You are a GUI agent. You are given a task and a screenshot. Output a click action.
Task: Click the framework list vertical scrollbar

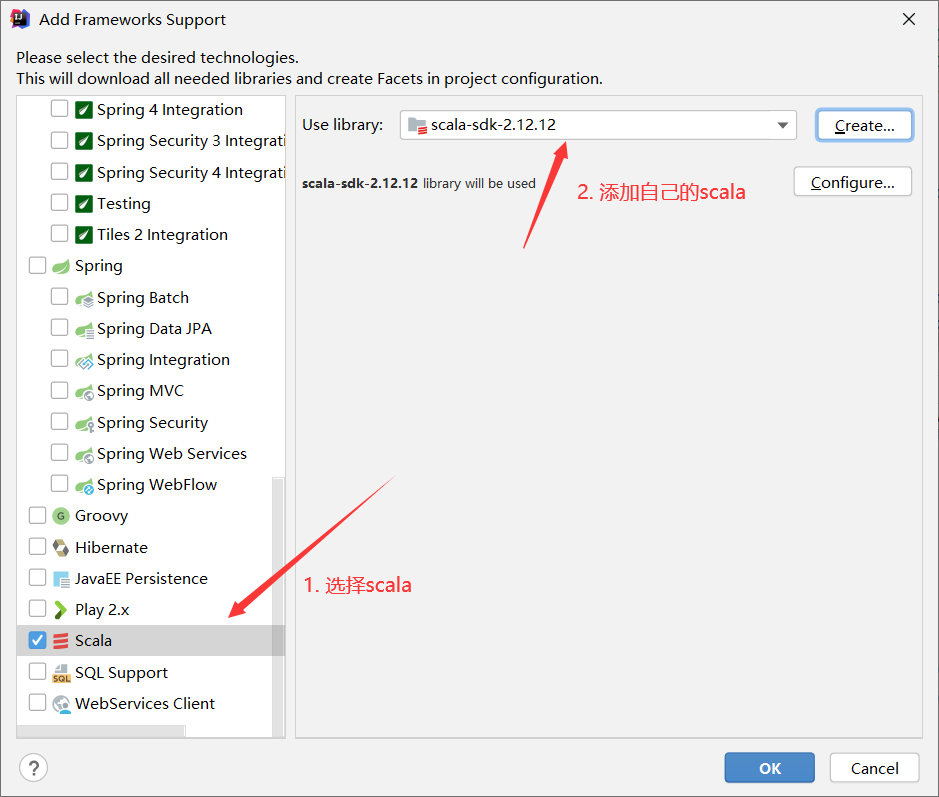tap(278, 600)
